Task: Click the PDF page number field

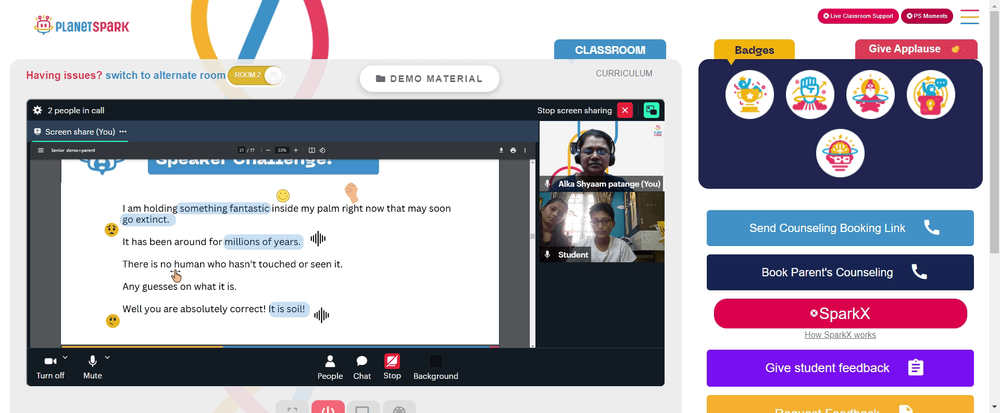Action: [242, 150]
